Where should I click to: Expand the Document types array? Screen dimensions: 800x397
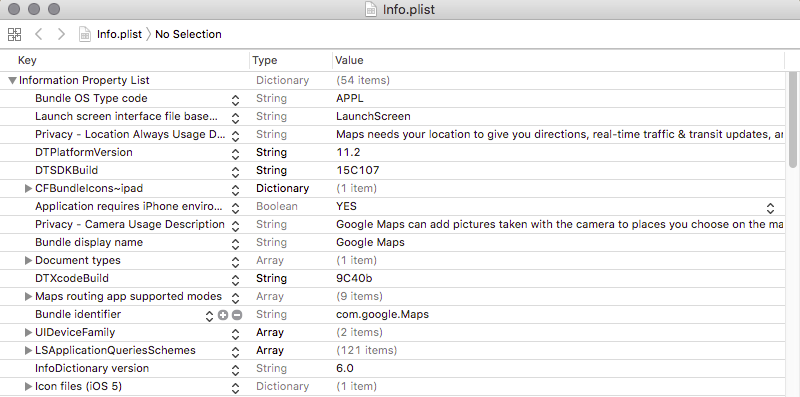pos(29,260)
